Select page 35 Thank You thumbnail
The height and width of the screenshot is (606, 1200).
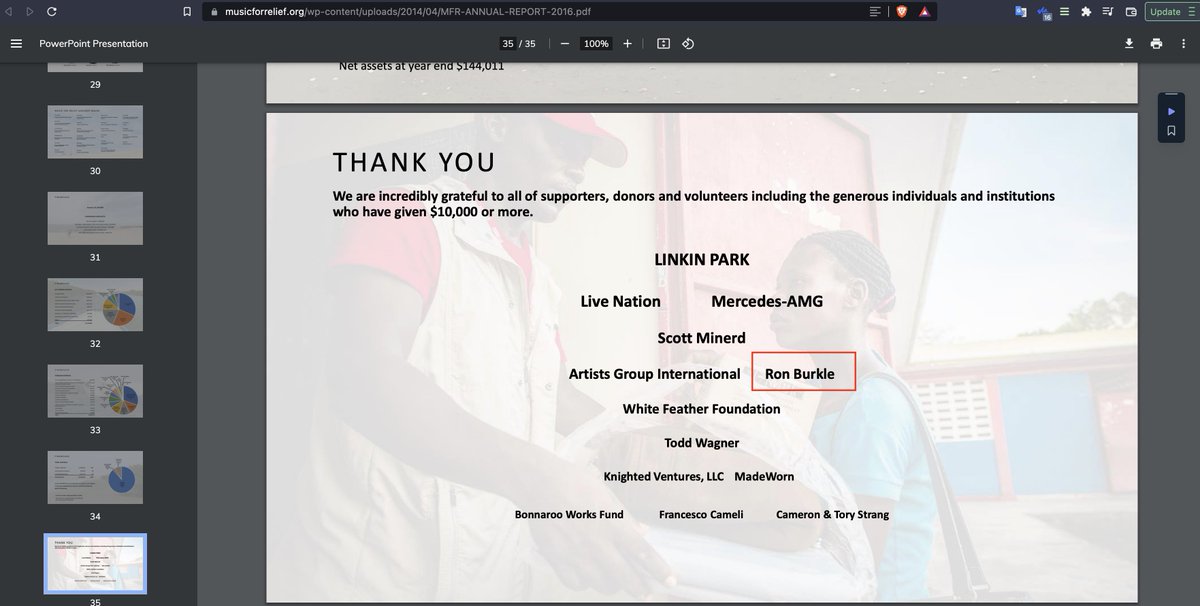[95, 564]
